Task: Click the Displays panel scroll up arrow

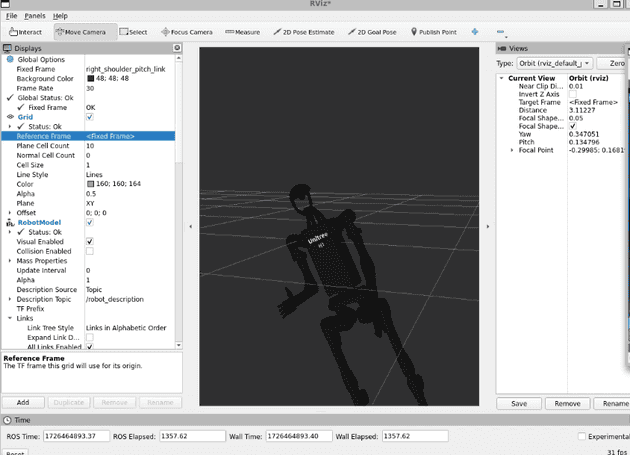Action: coord(179,58)
